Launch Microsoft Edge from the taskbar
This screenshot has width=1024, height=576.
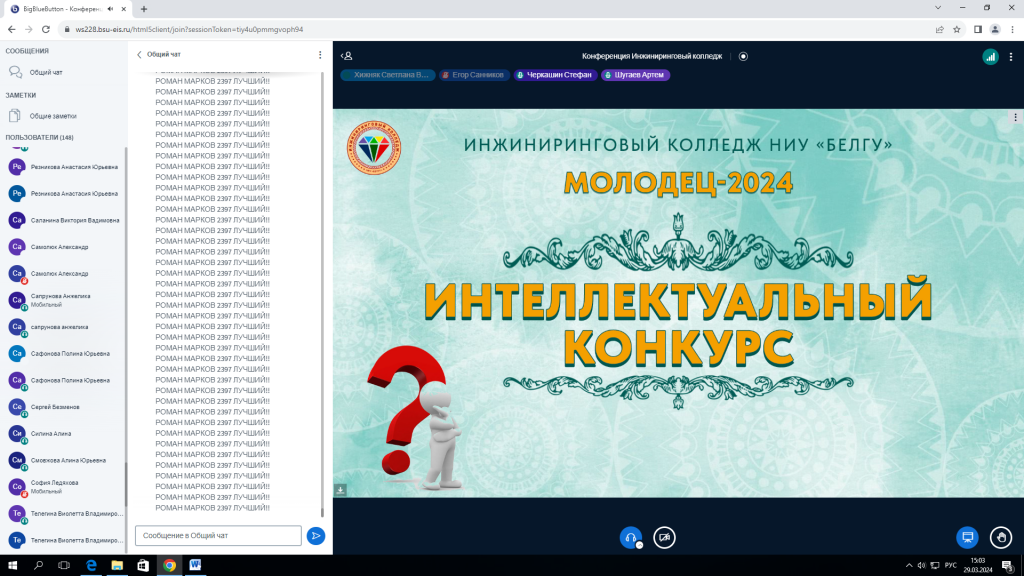tap(91, 566)
